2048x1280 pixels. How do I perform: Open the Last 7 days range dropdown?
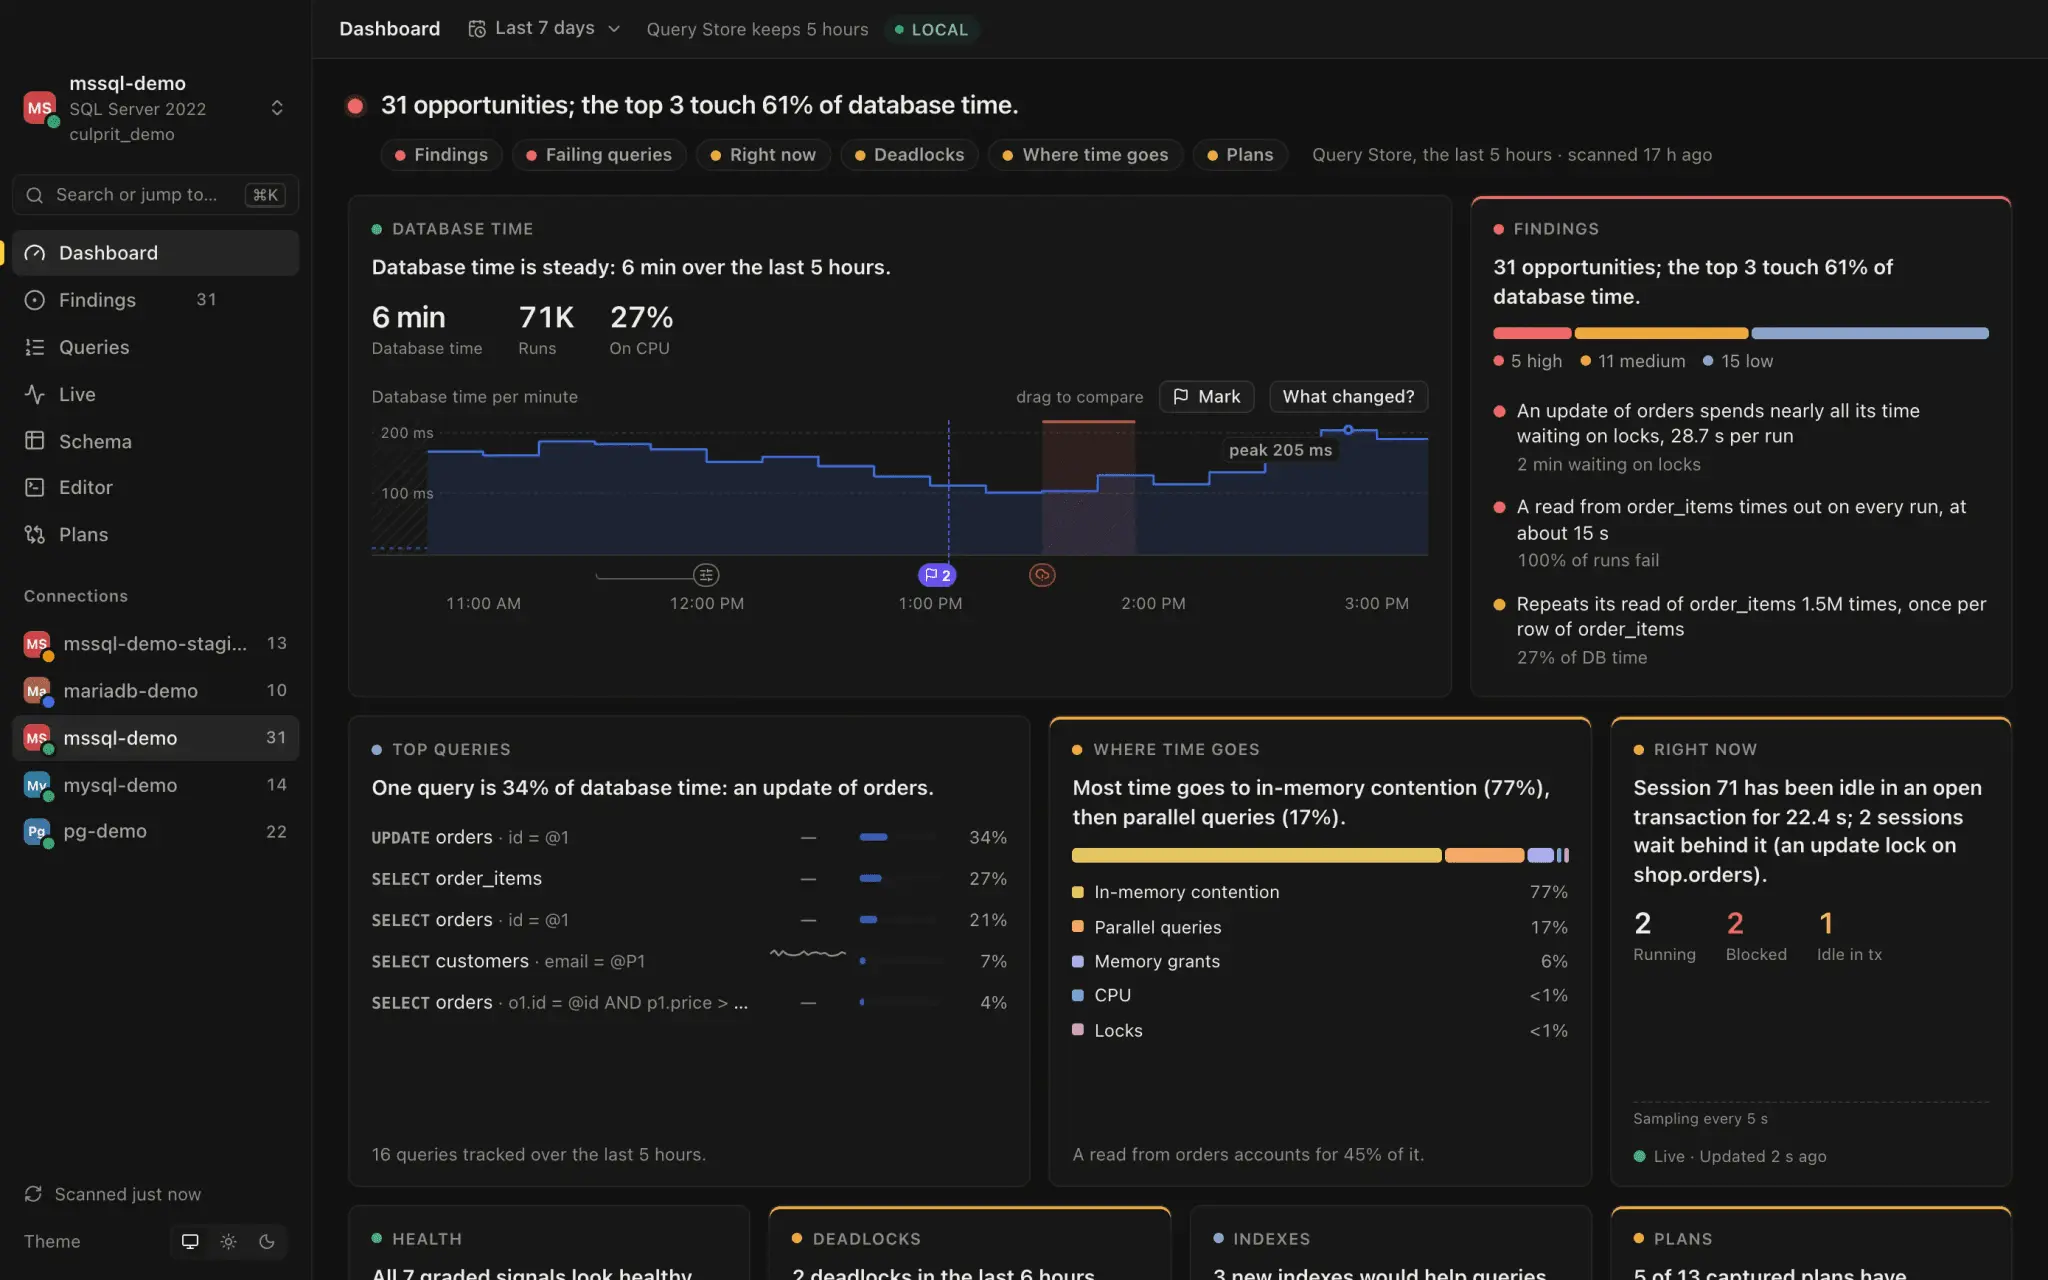545,29
